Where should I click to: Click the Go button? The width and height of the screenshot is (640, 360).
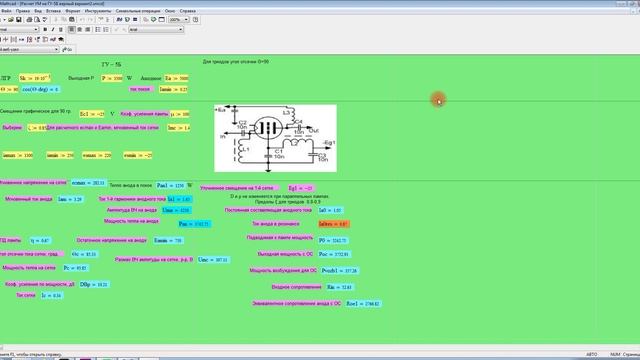pos(67,49)
